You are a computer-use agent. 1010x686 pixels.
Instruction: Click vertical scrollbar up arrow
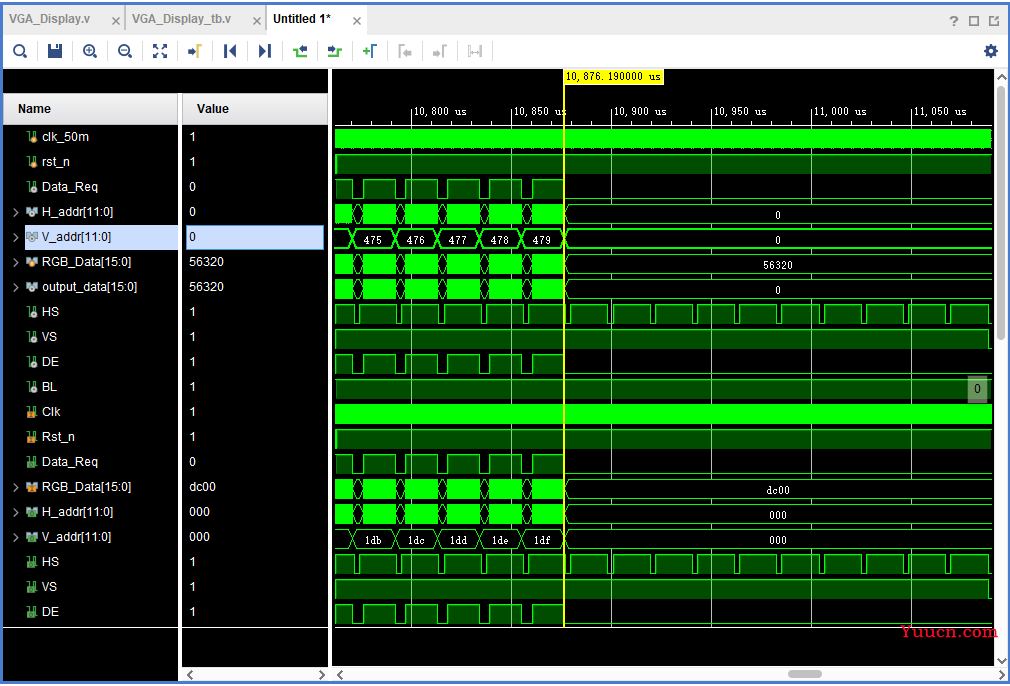point(1001,77)
